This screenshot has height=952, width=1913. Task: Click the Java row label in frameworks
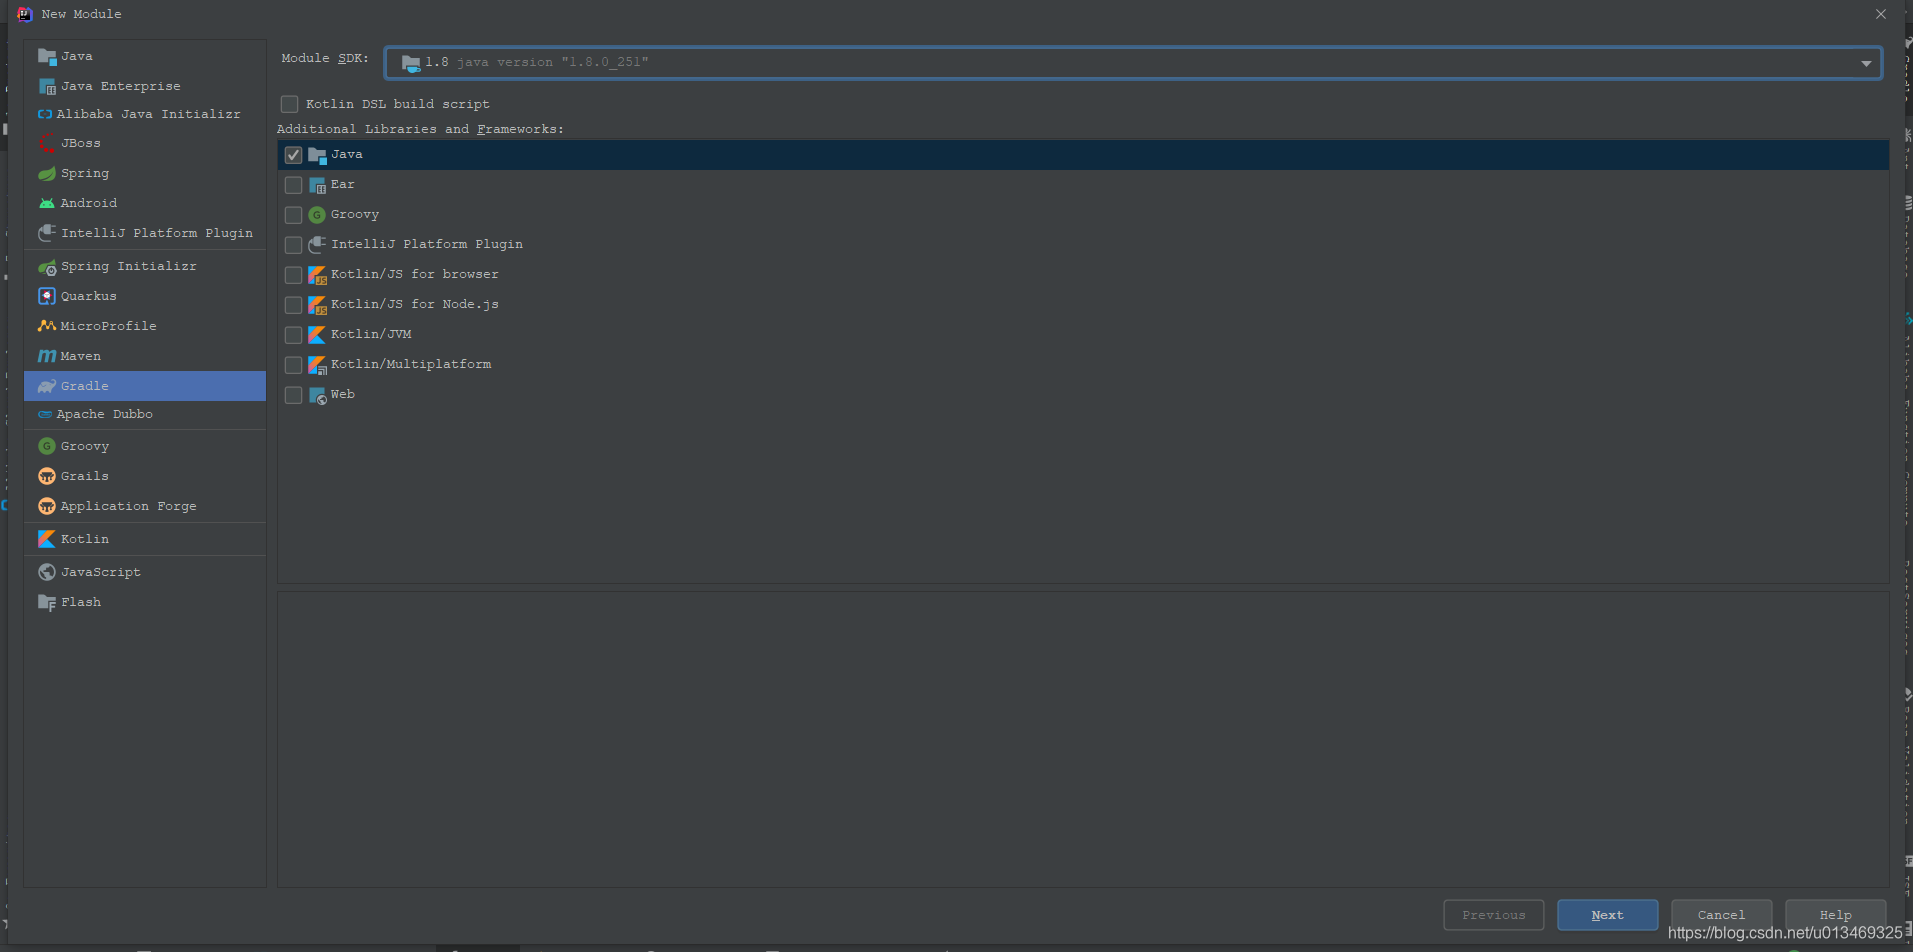347,154
